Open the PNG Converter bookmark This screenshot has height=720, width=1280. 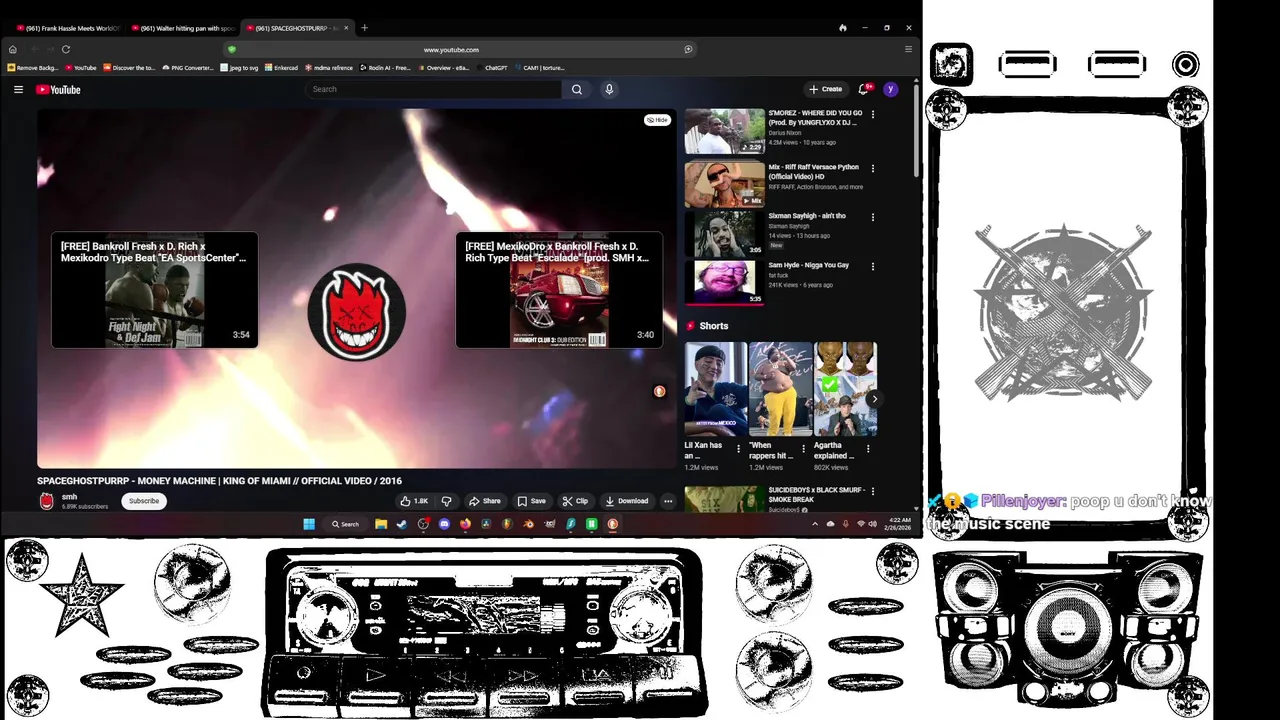coord(189,68)
